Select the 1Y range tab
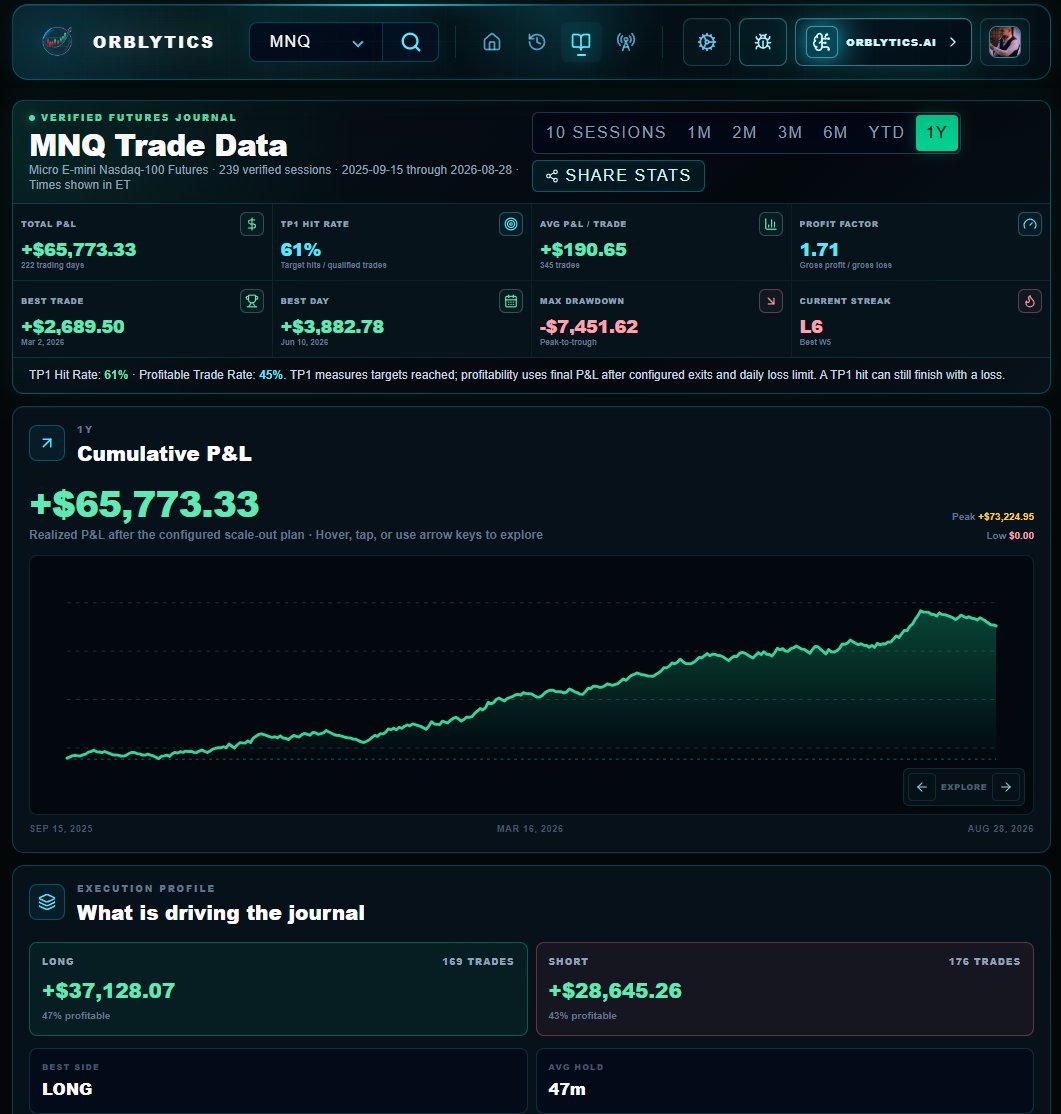This screenshot has height=1114, width=1061. coord(937,133)
